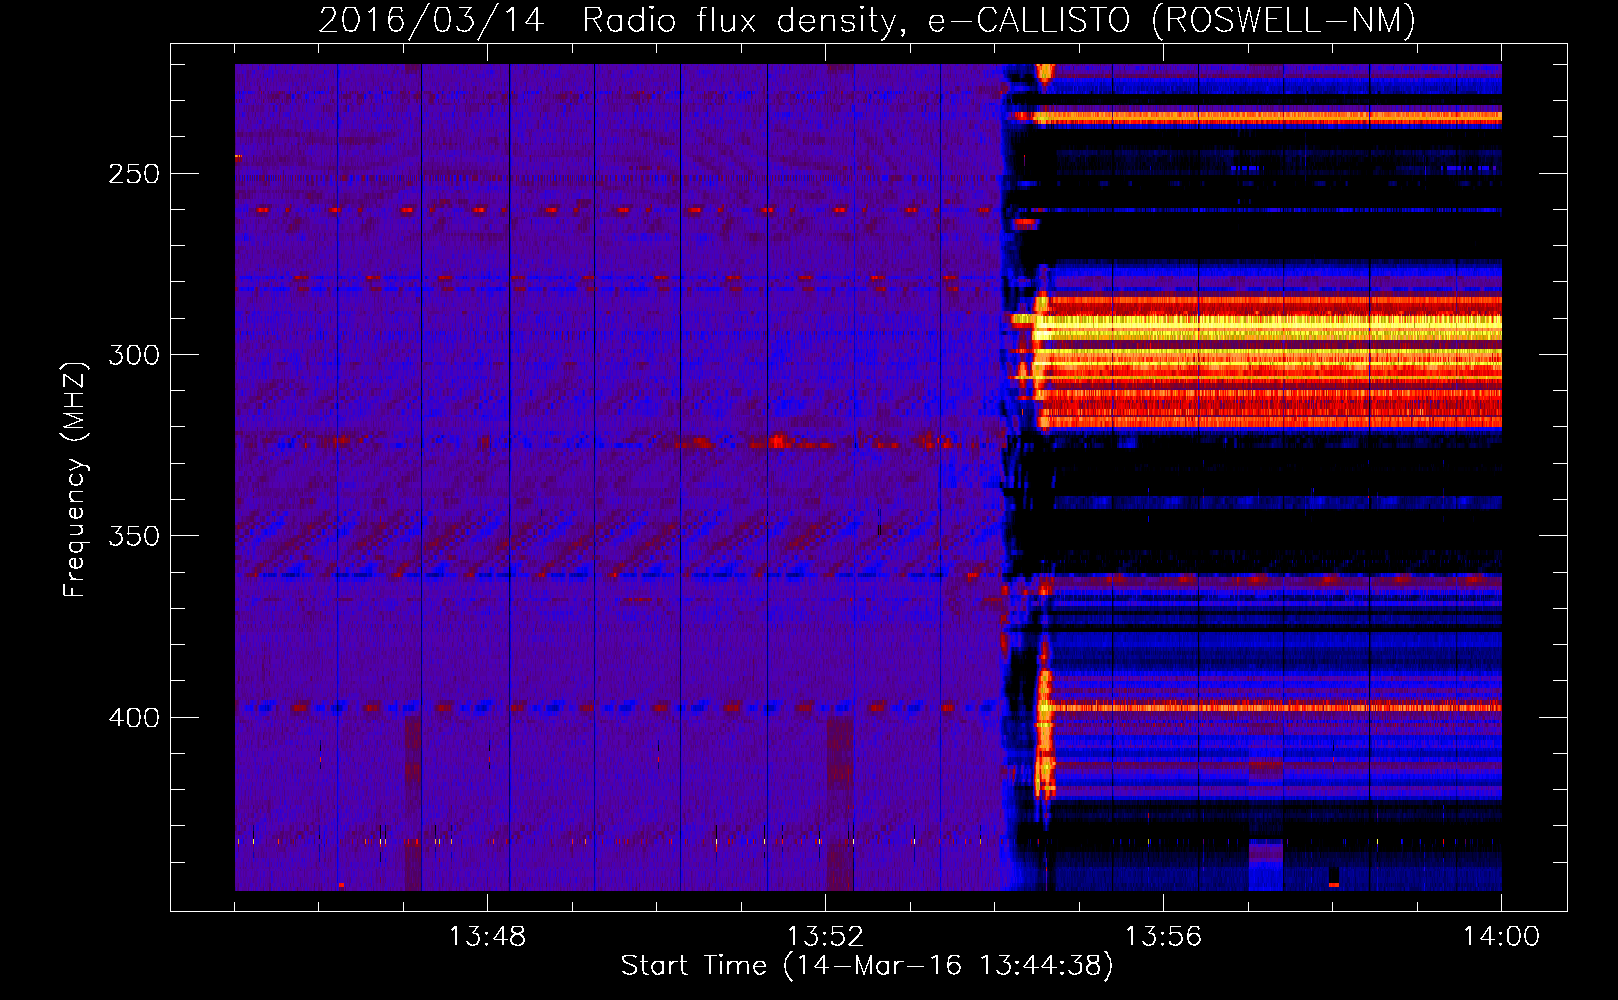1618x1000 pixels.
Task: Click the 13:48 time tick label
Action: [487, 937]
